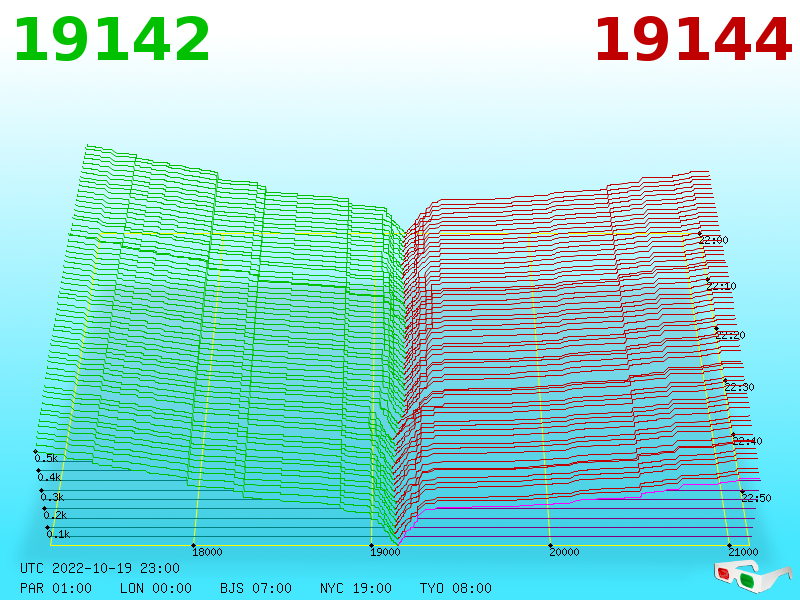800x600 pixels.
Task: Click the 22:20 time axis marker
Action: (731, 335)
